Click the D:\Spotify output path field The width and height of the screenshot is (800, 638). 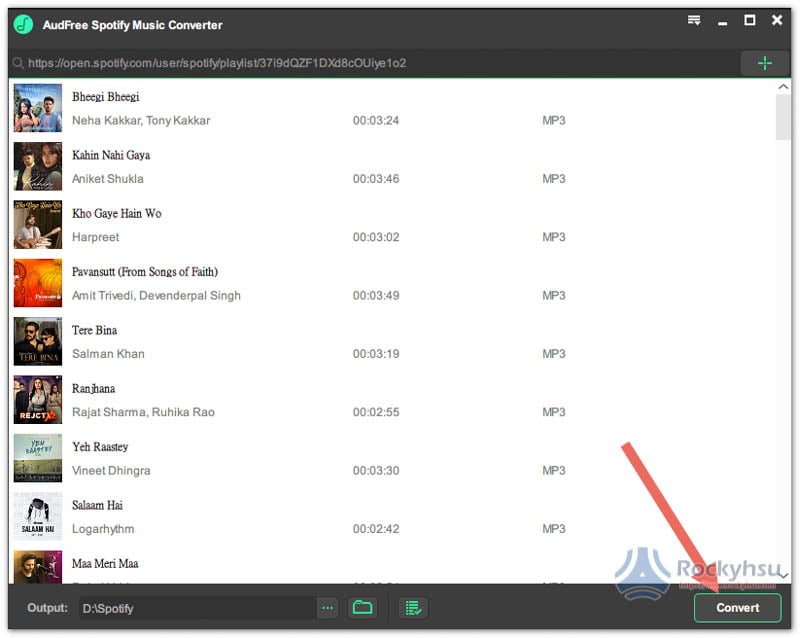click(x=197, y=608)
